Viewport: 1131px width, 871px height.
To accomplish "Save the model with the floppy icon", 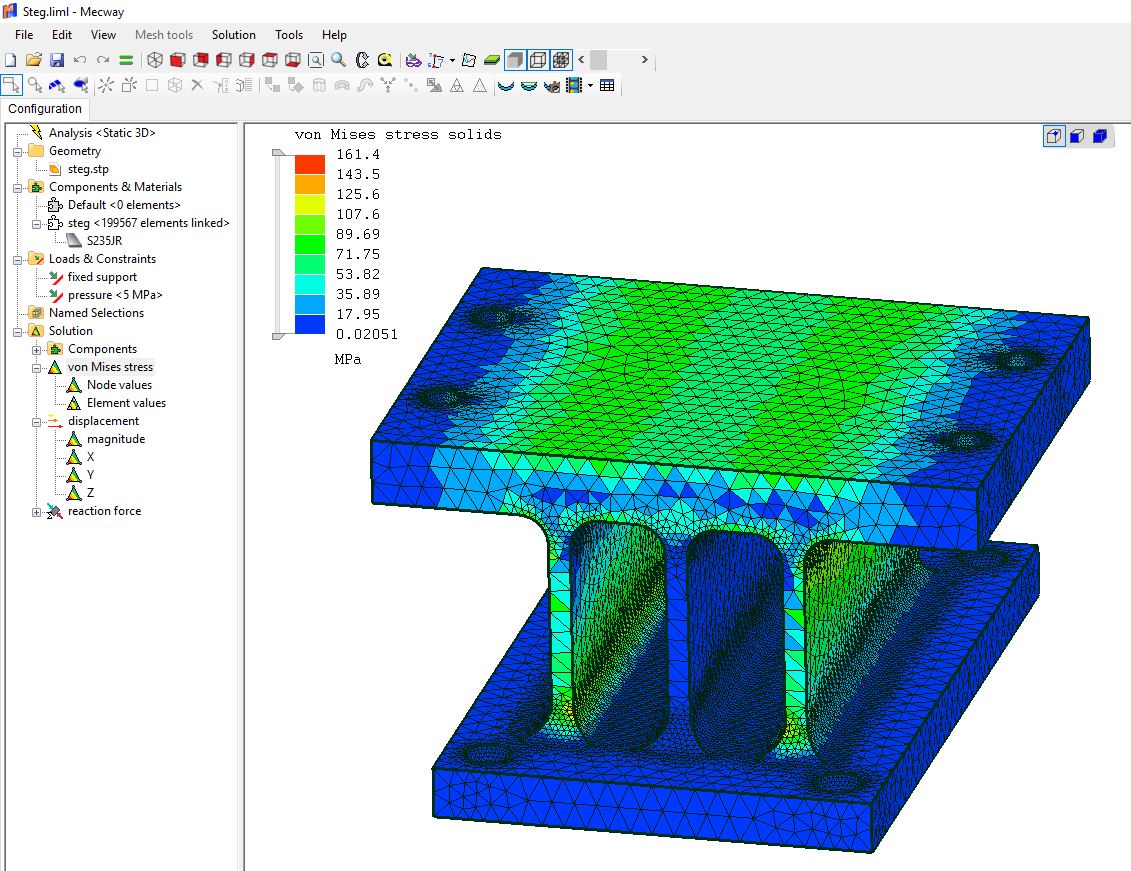I will pyautogui.click(x=57, y=60).
